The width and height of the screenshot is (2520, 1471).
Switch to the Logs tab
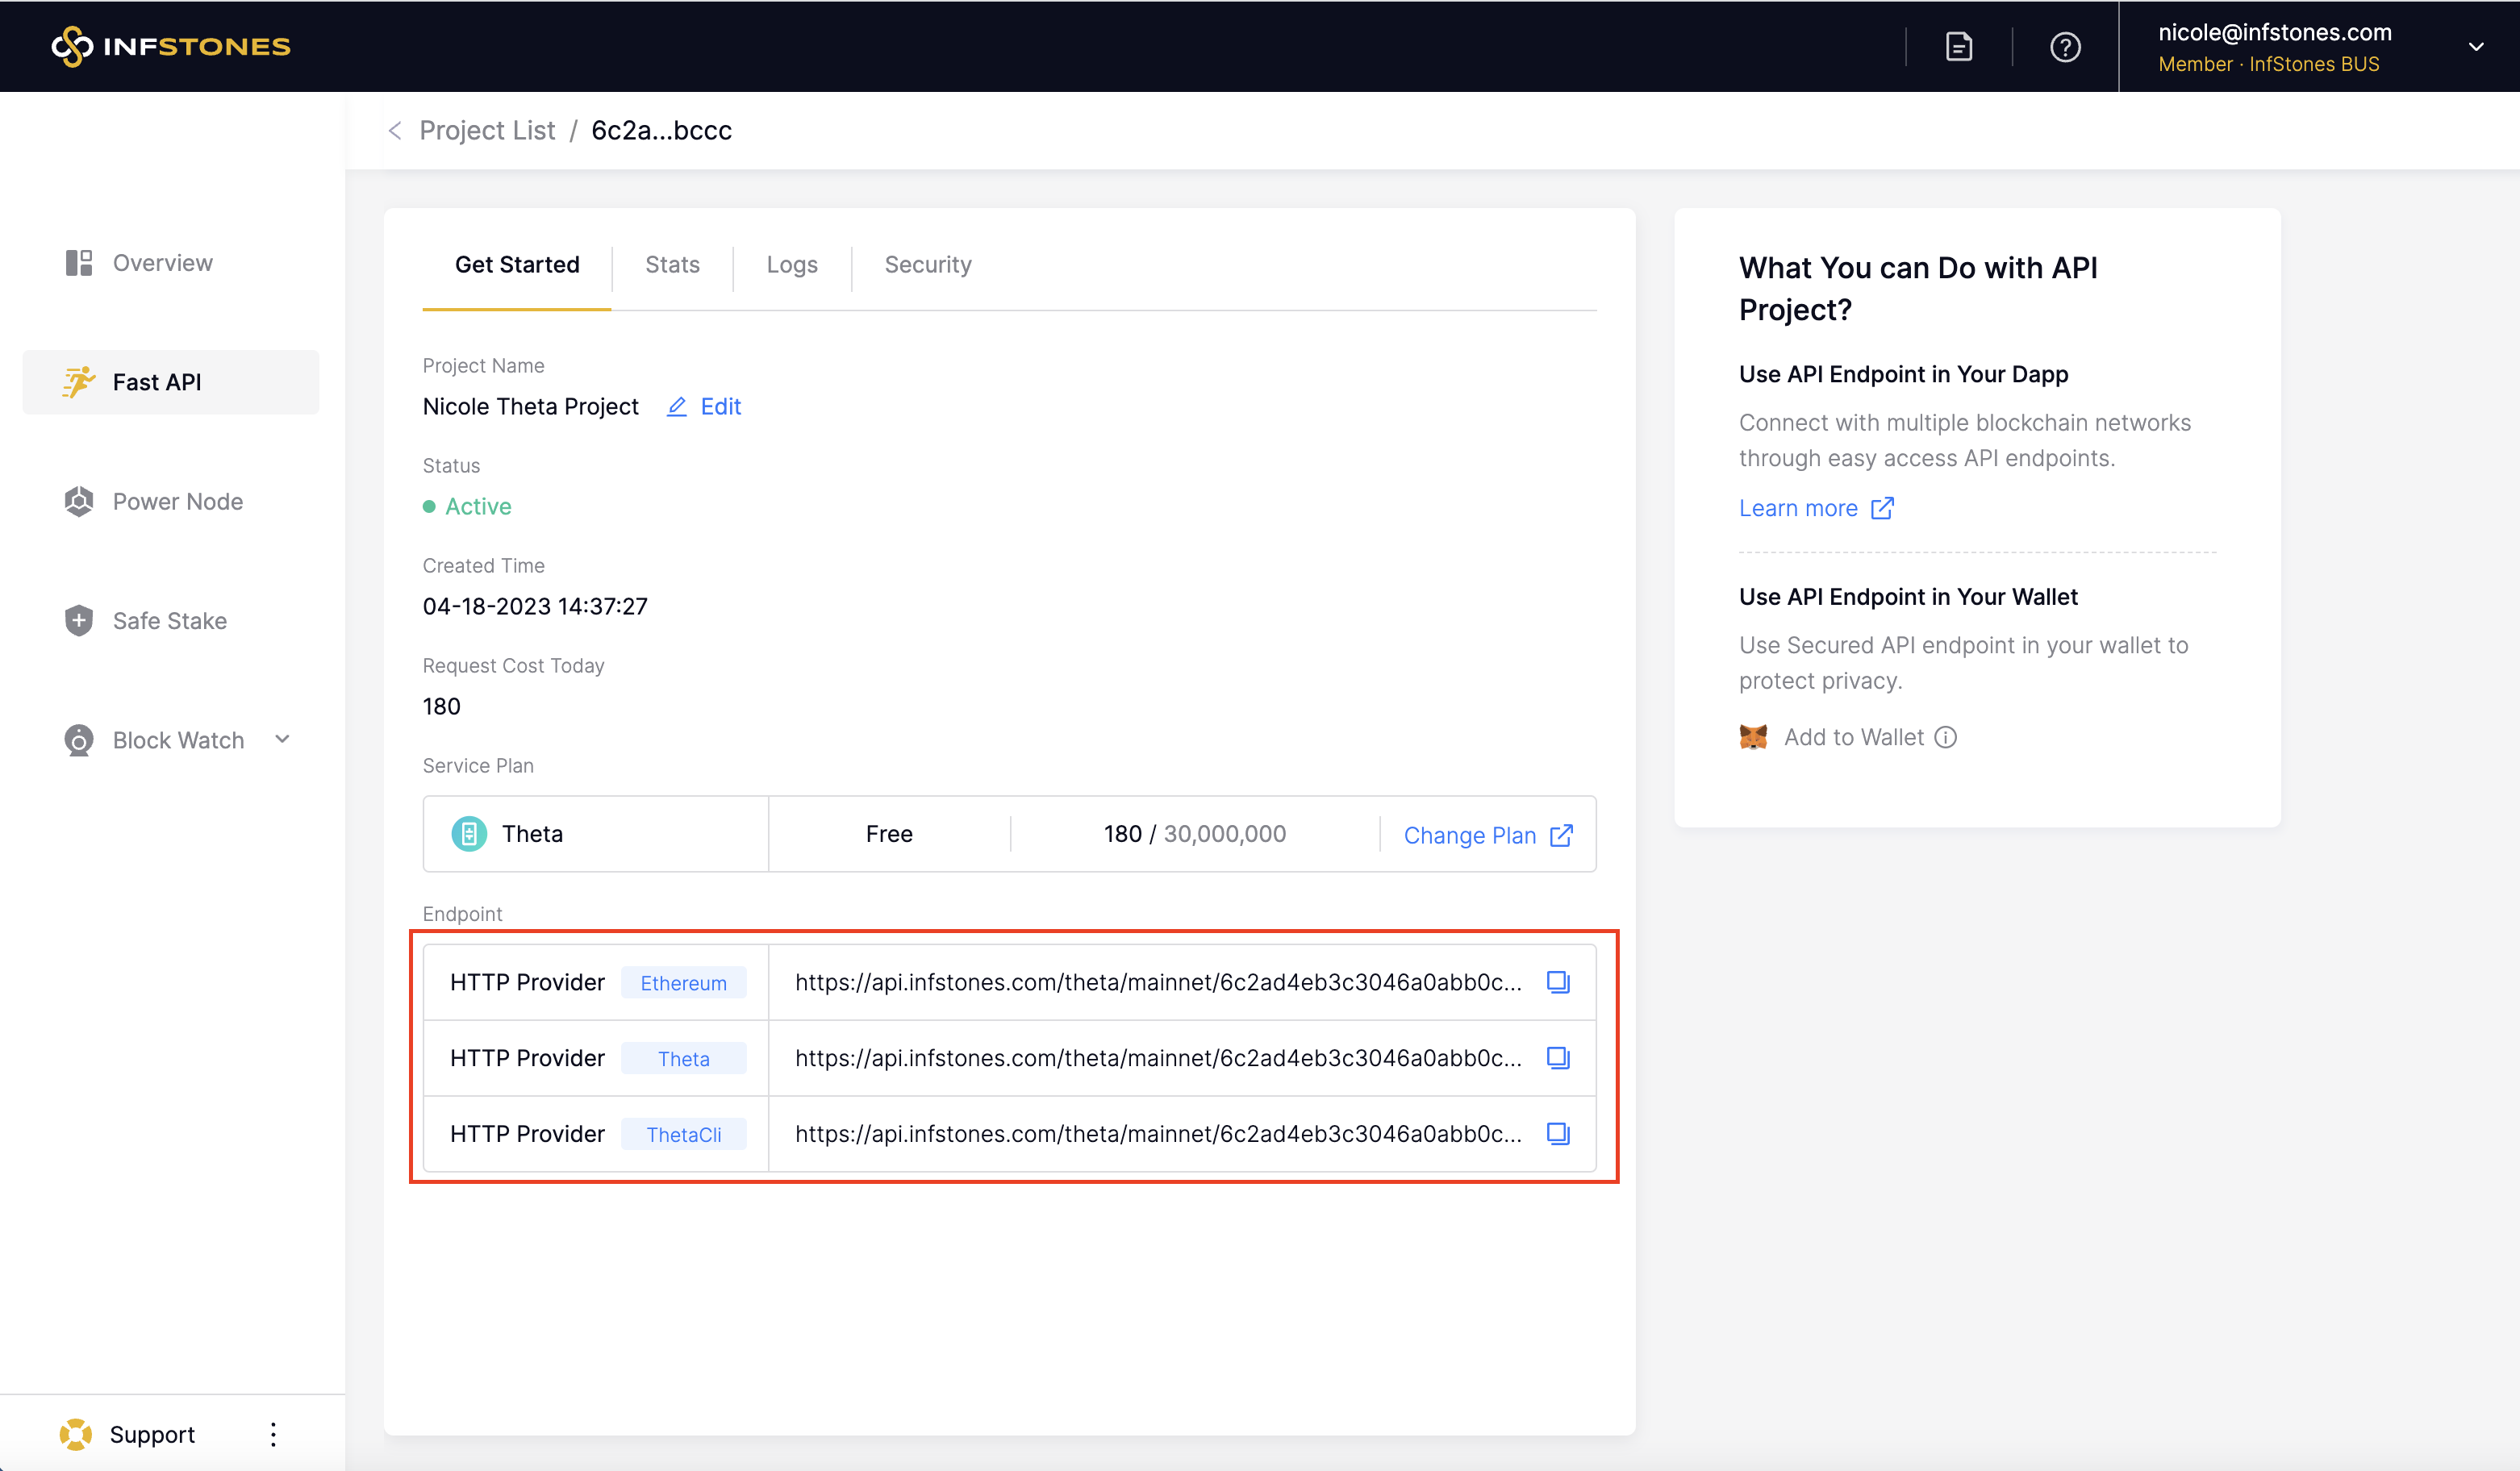(x=791, y=265)
